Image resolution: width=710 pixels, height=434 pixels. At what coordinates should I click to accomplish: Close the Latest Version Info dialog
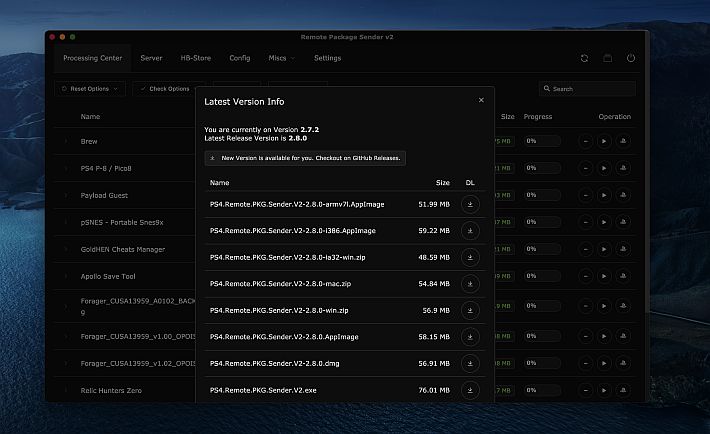(481, 100)
